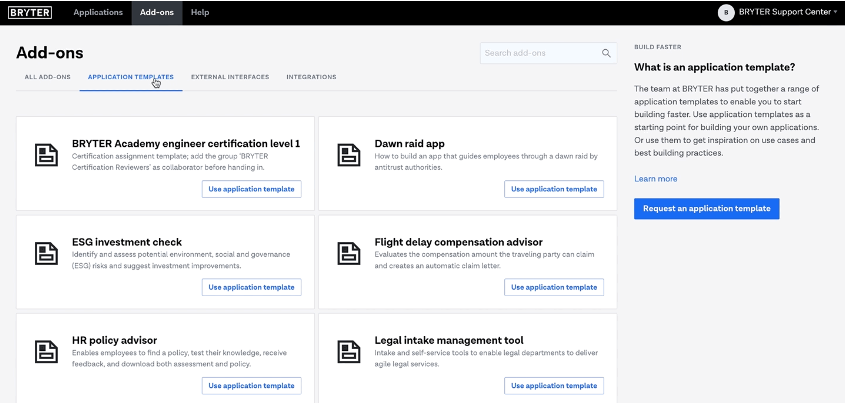The height and width of the screenshot is (403, 845).
Task: Use the BRYTER Academy engineer certification template
Action: point(252,189)
